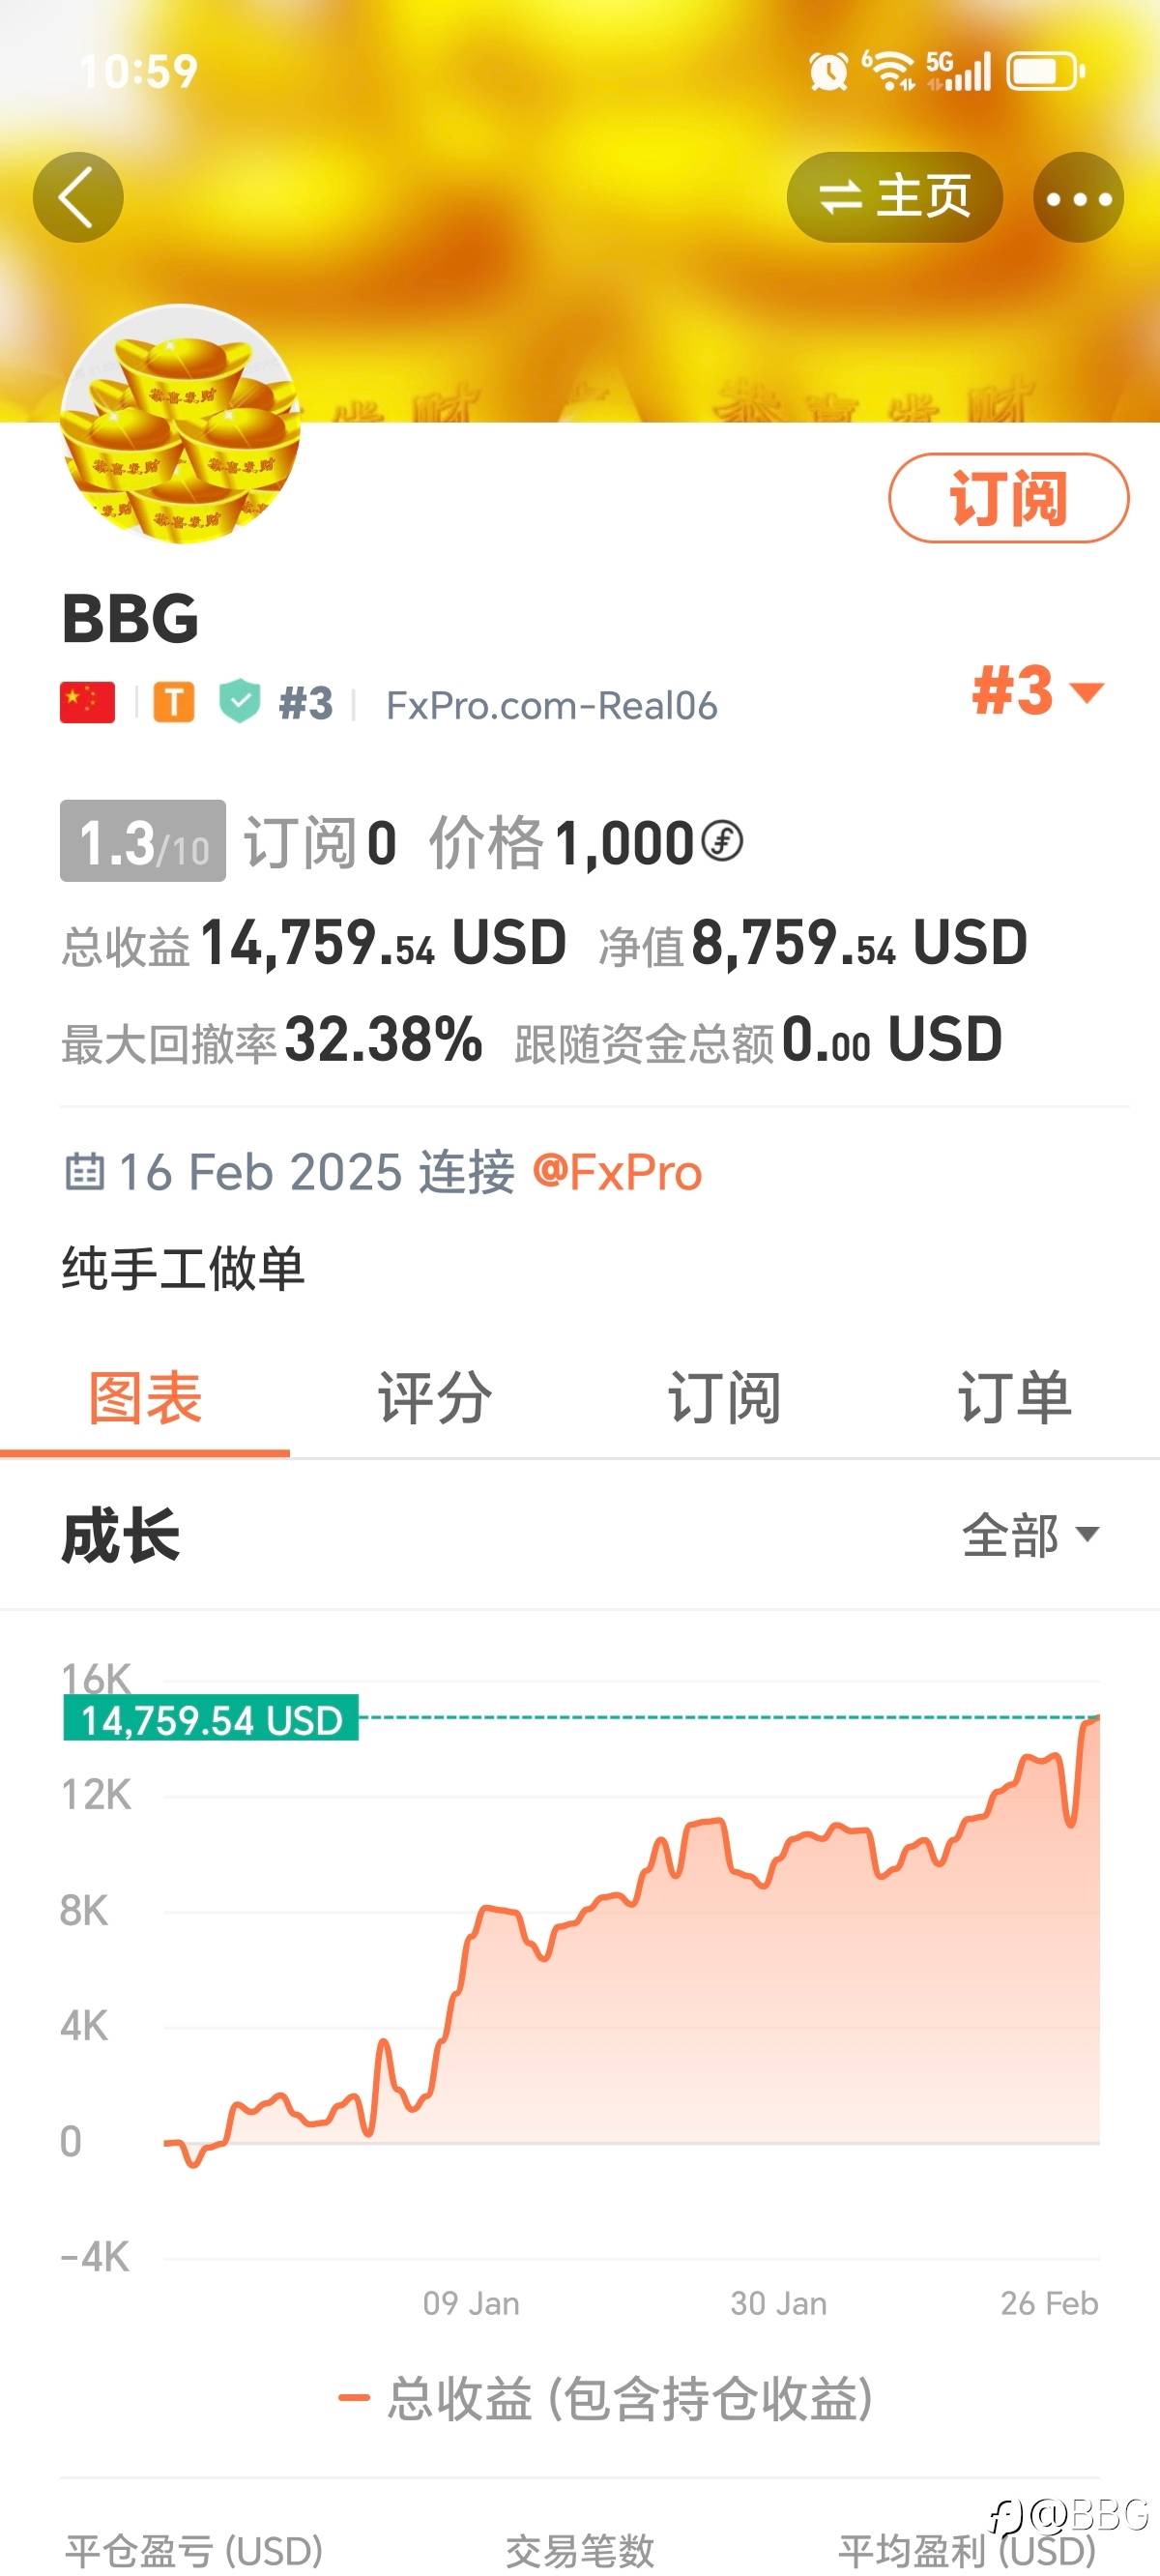Tap the China flag icon
1160x2576 pixels.
87,703
